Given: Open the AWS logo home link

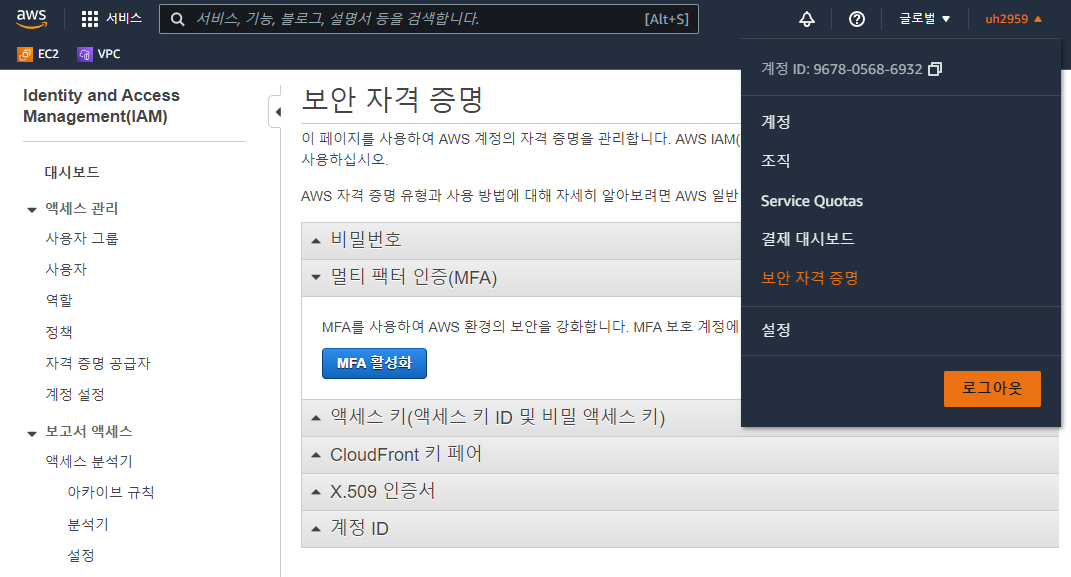Looking at the screenshot, I should [31, 18].
